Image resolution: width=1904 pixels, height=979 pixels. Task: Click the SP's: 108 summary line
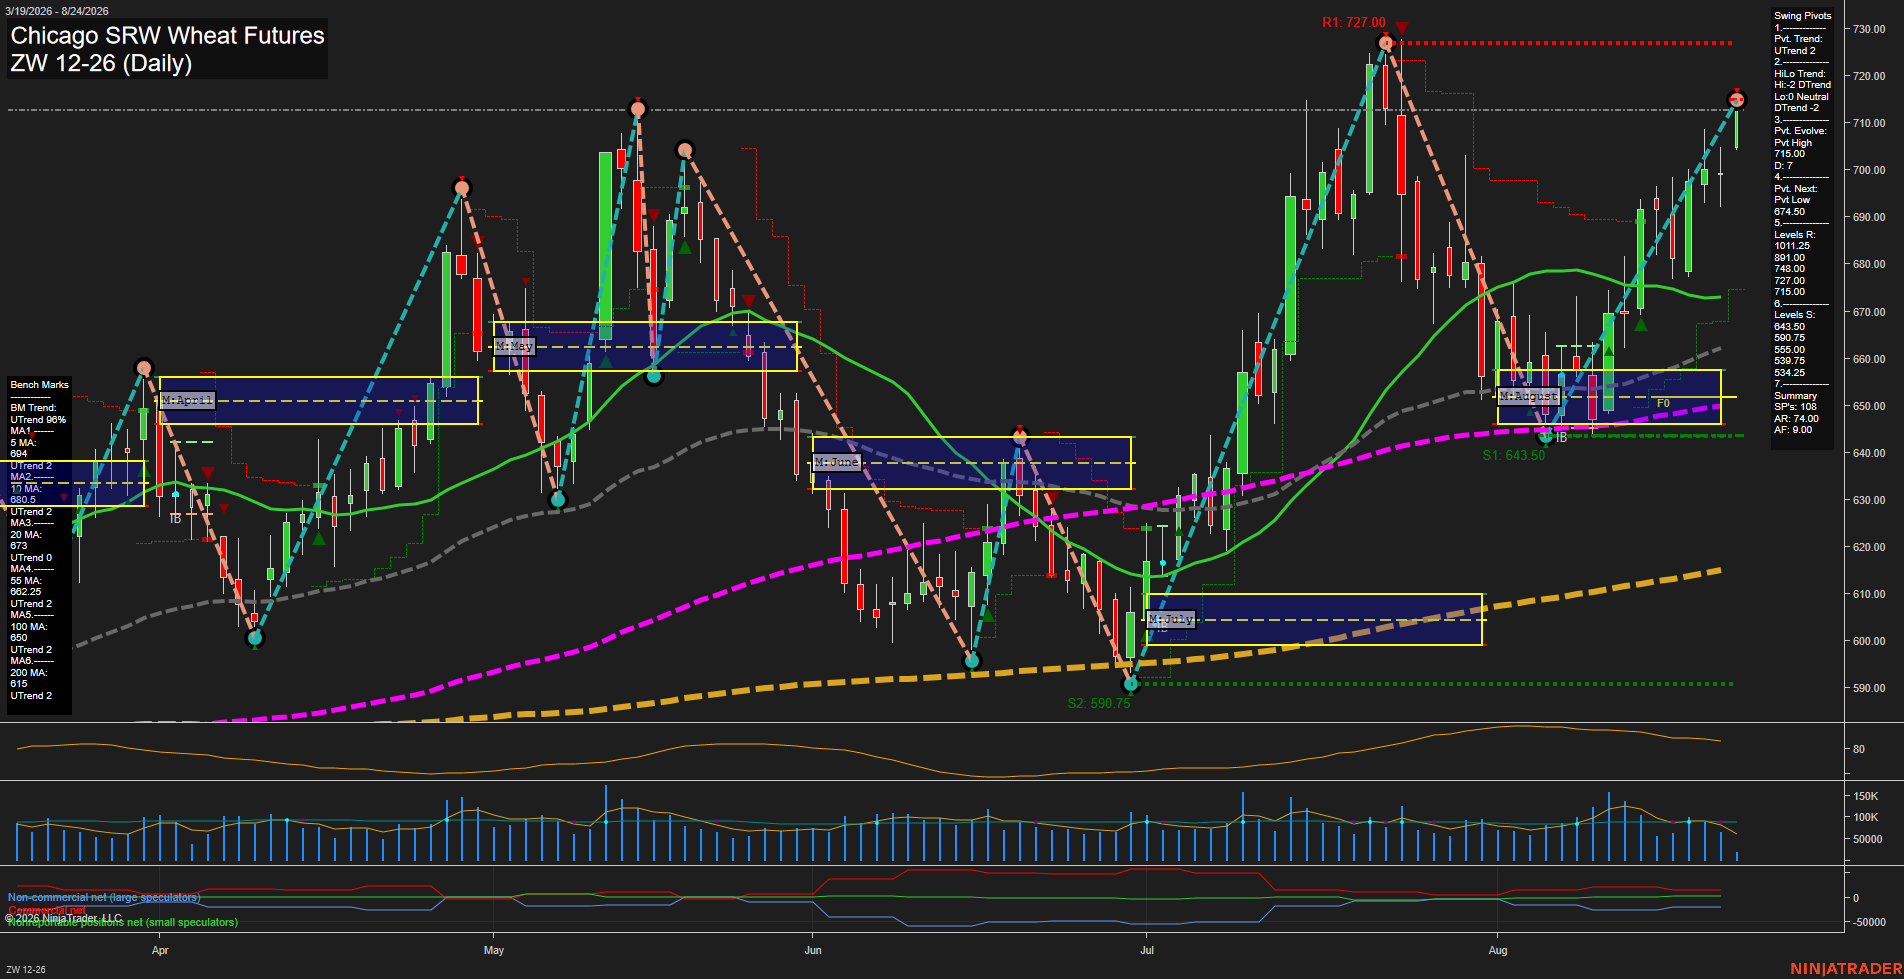tap(1795, 407)
